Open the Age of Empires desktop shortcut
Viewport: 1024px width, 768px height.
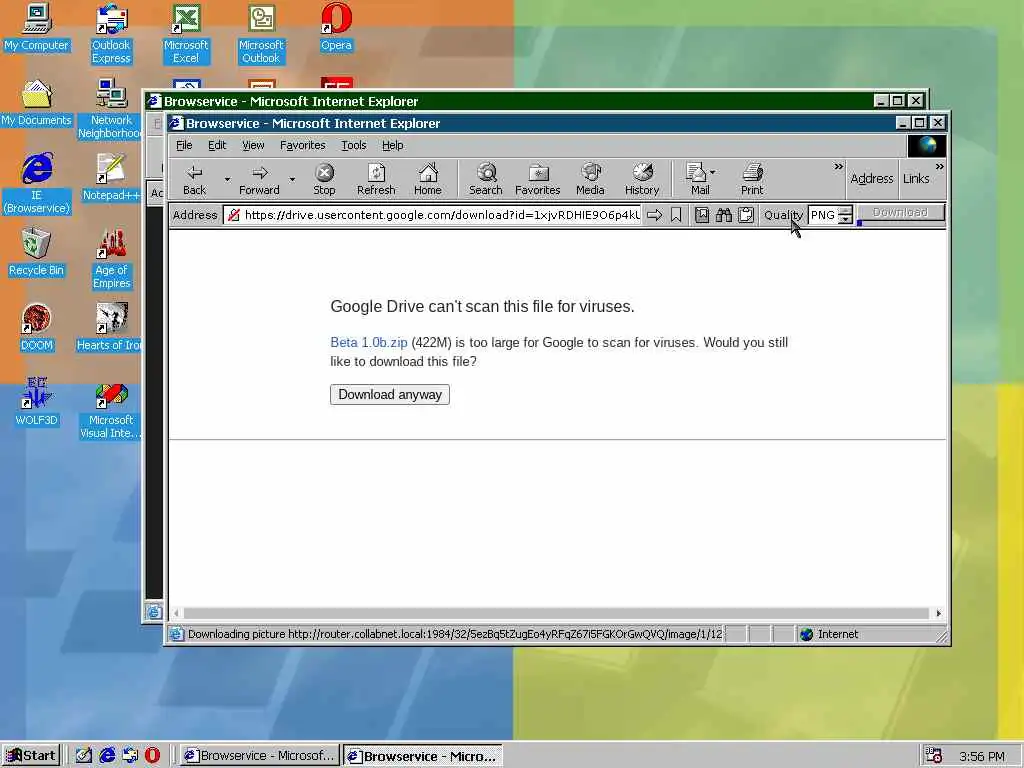[111, 259]
